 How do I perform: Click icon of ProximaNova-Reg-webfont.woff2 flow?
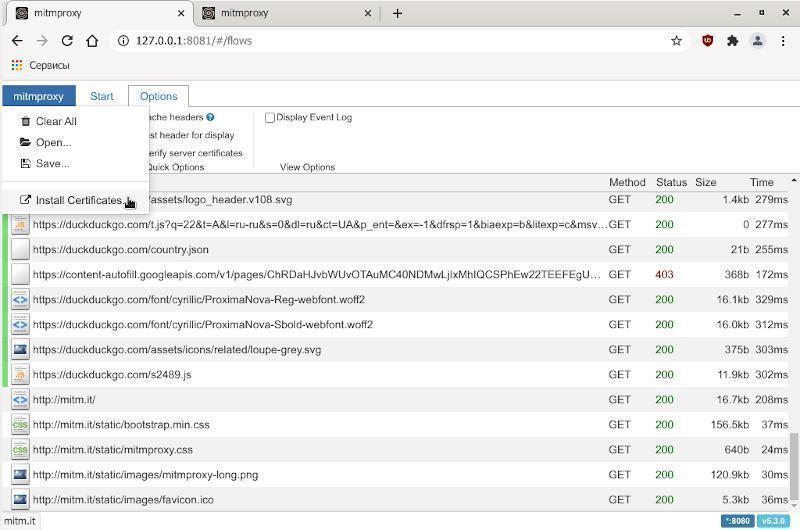pos(20,299)
